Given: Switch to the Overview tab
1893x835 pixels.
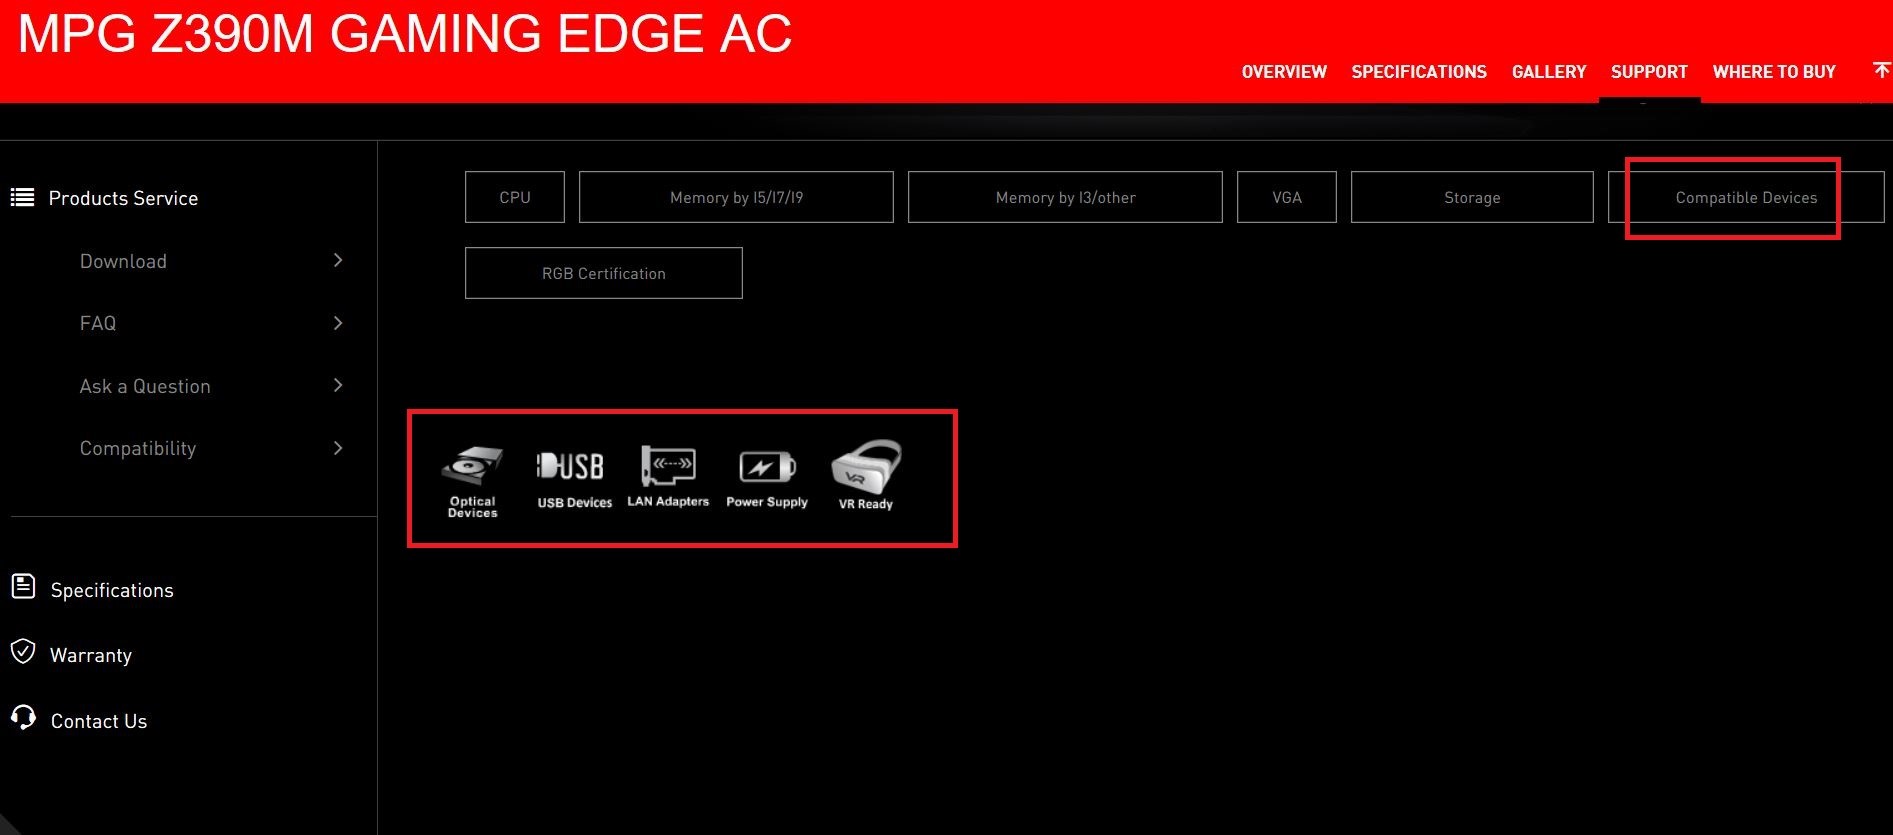Looking at the screenshot, I should click(1284, 72).
